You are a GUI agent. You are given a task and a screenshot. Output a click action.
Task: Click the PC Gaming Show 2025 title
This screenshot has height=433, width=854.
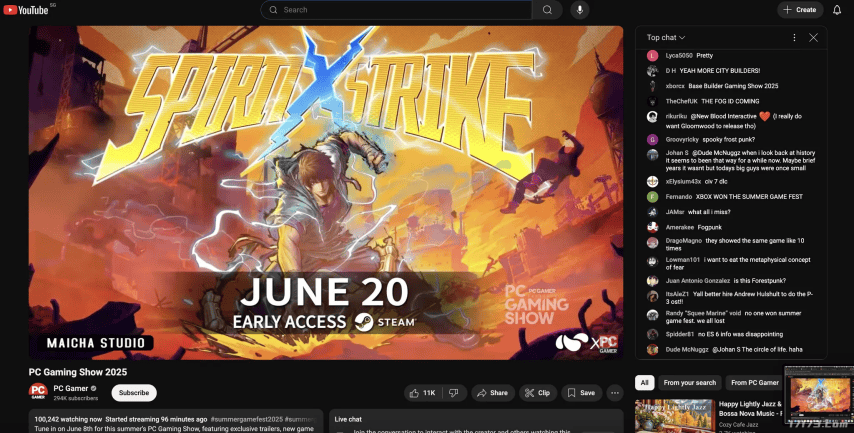click(78, 372)
